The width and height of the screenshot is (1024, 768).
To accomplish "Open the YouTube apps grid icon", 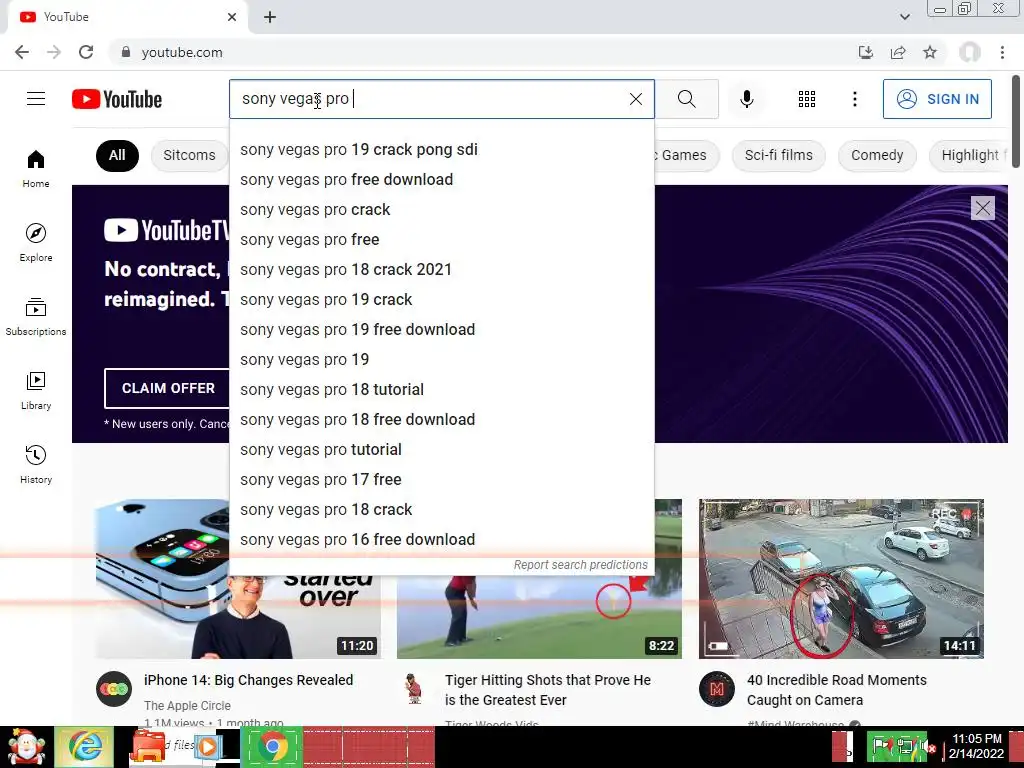I will pos(807,99).
